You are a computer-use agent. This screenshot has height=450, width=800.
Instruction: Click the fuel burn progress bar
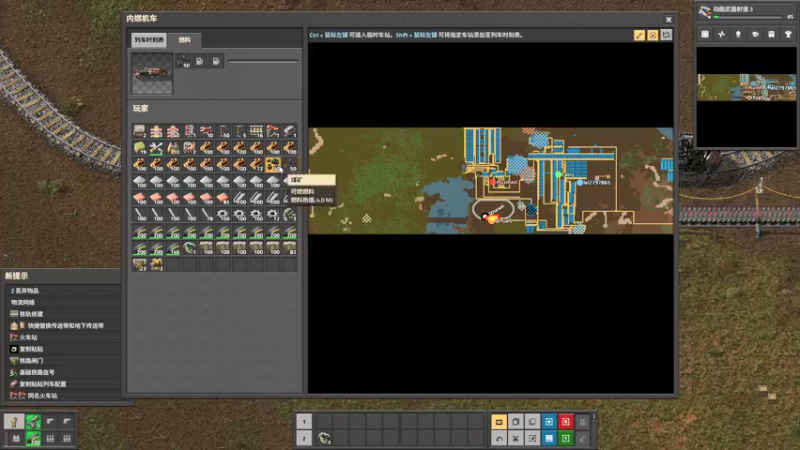tap(262, 62)
